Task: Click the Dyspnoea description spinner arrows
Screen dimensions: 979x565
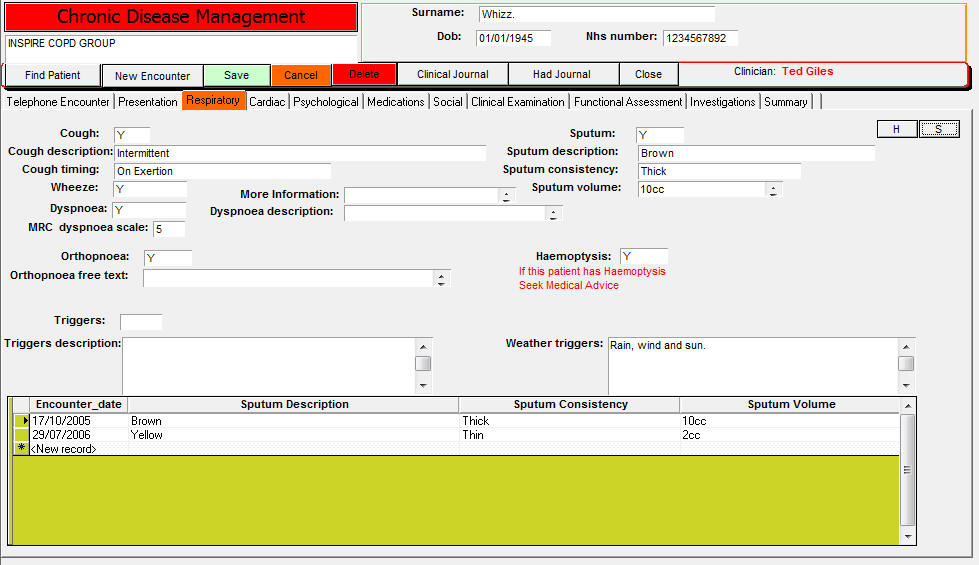Action: click(553, 213)
